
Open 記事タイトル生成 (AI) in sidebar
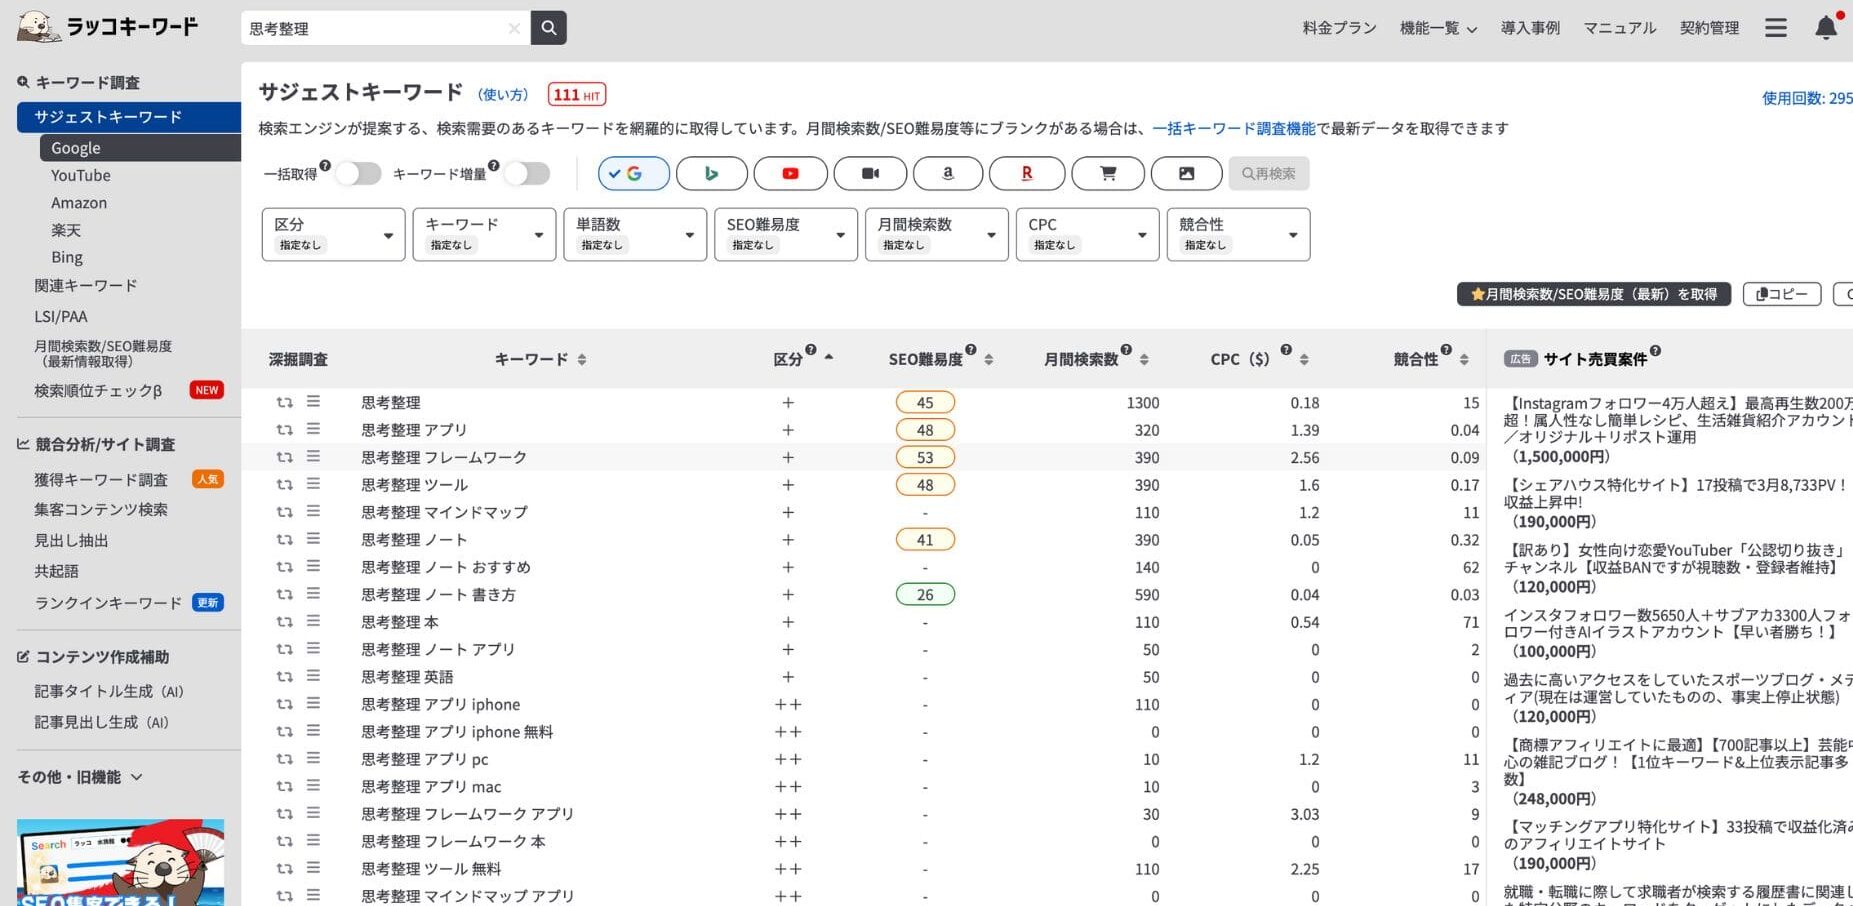(109, 691)
